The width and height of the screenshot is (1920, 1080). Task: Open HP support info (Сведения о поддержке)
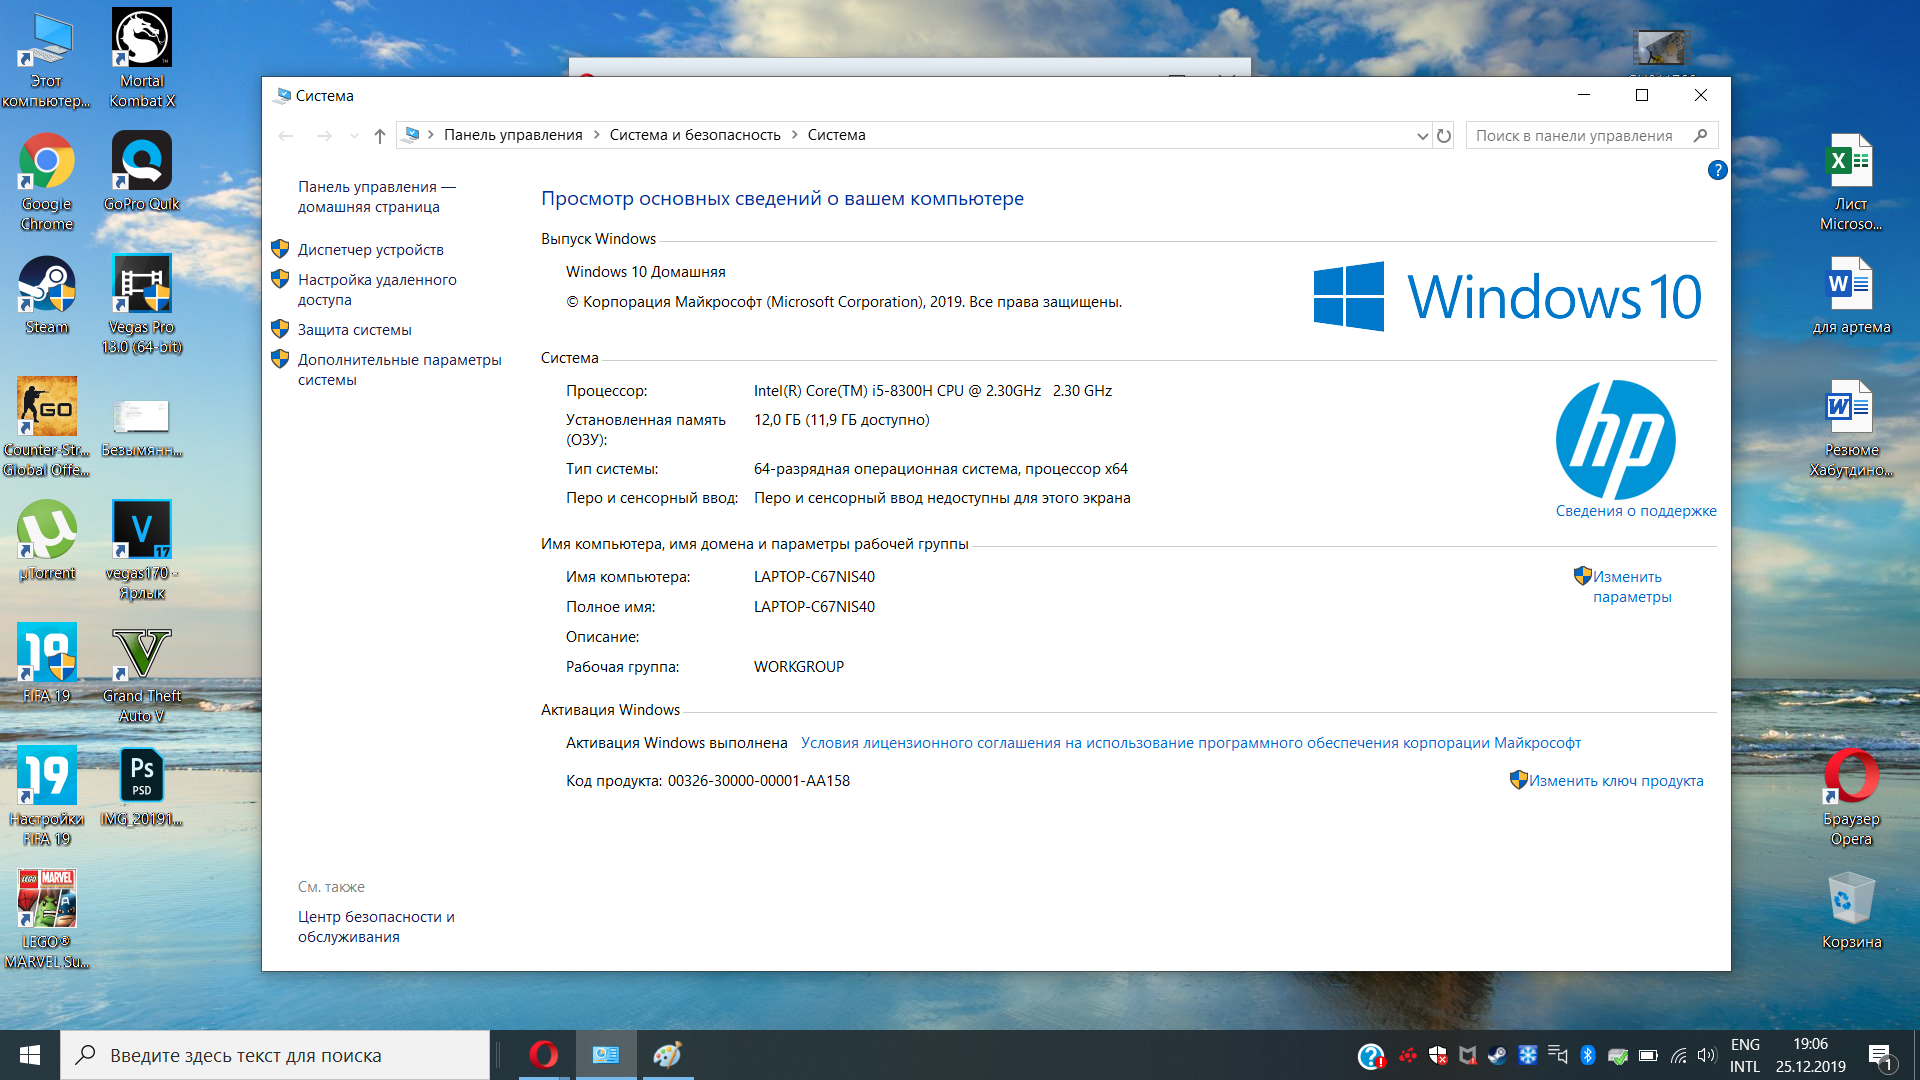point(1636,511)
